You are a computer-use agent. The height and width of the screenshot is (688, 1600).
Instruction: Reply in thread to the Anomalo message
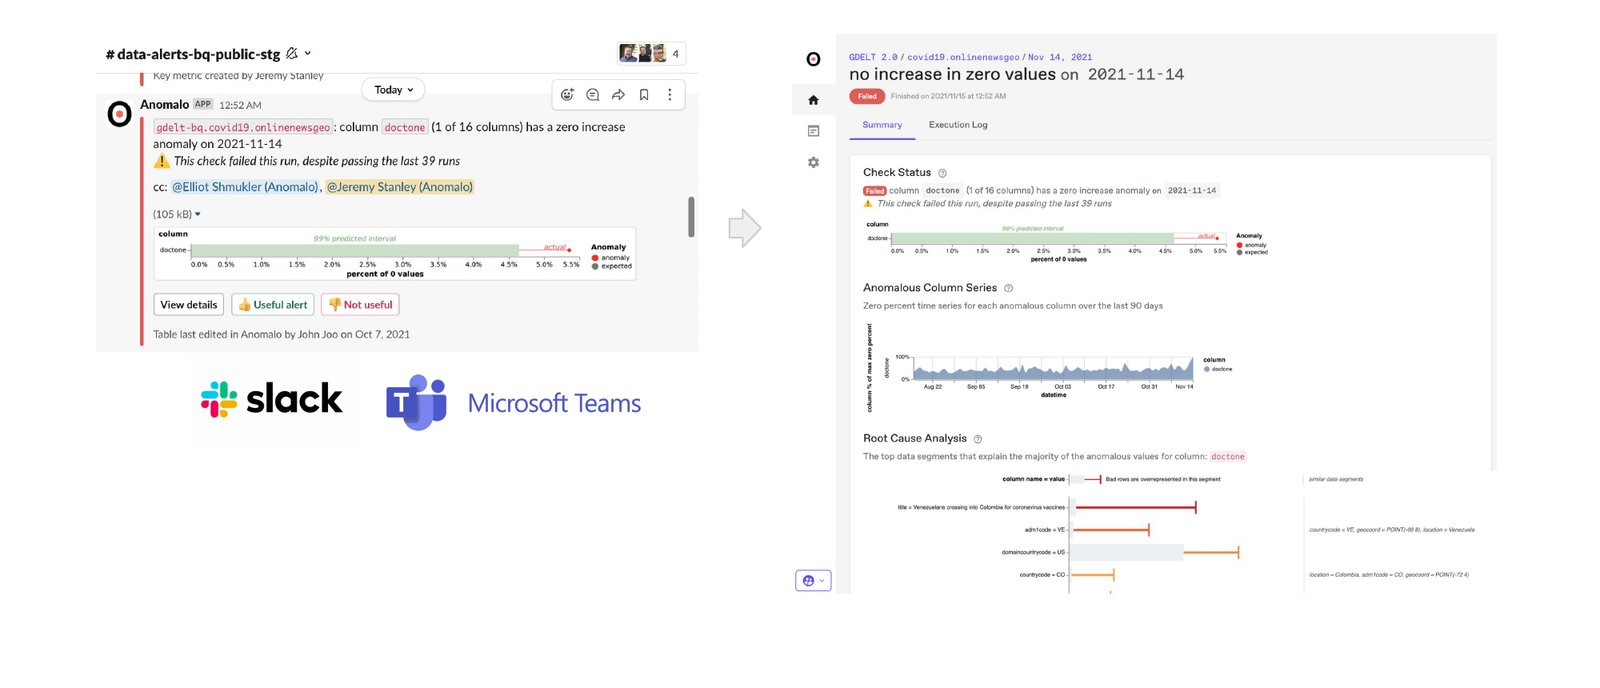[593, 95]
